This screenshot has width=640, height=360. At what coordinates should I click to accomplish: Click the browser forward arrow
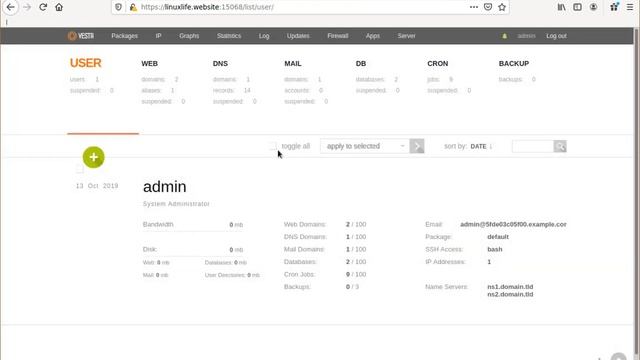point(27,7)
